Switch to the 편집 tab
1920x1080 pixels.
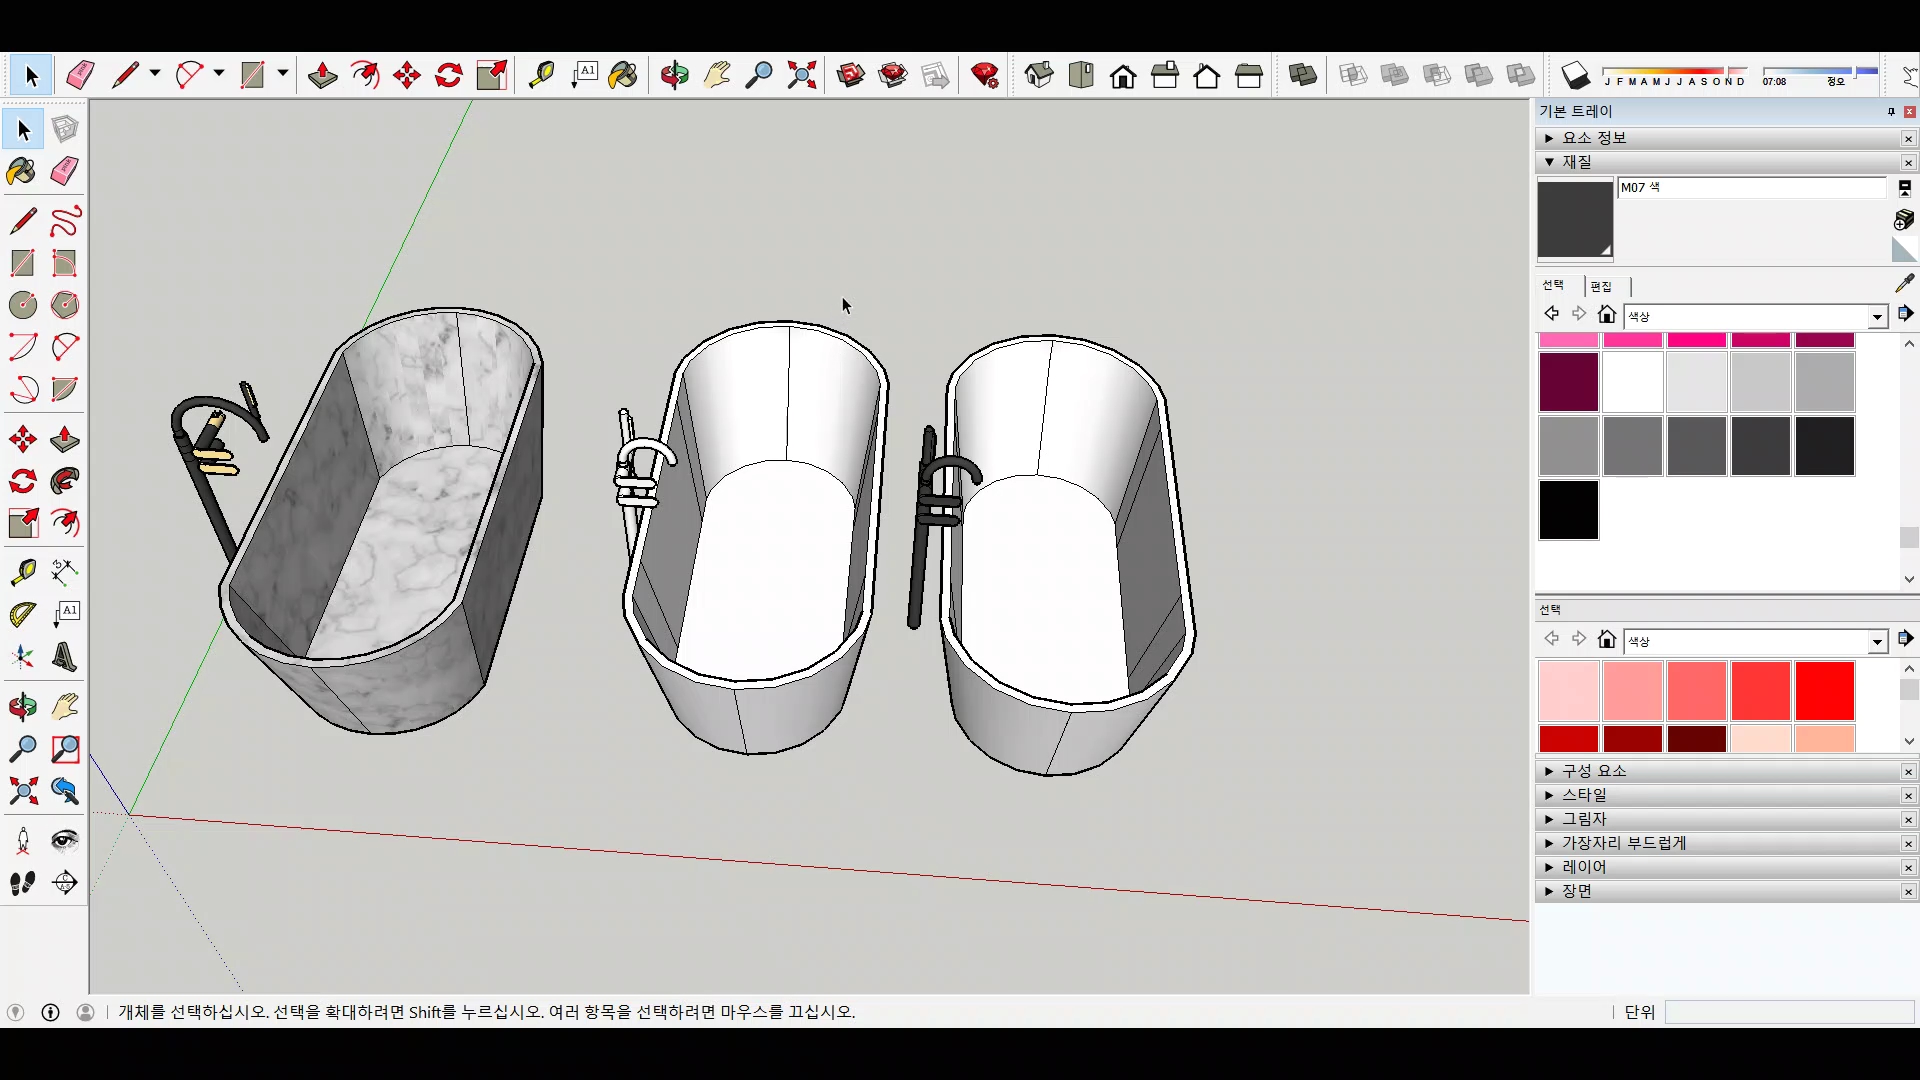point(1601,286)
